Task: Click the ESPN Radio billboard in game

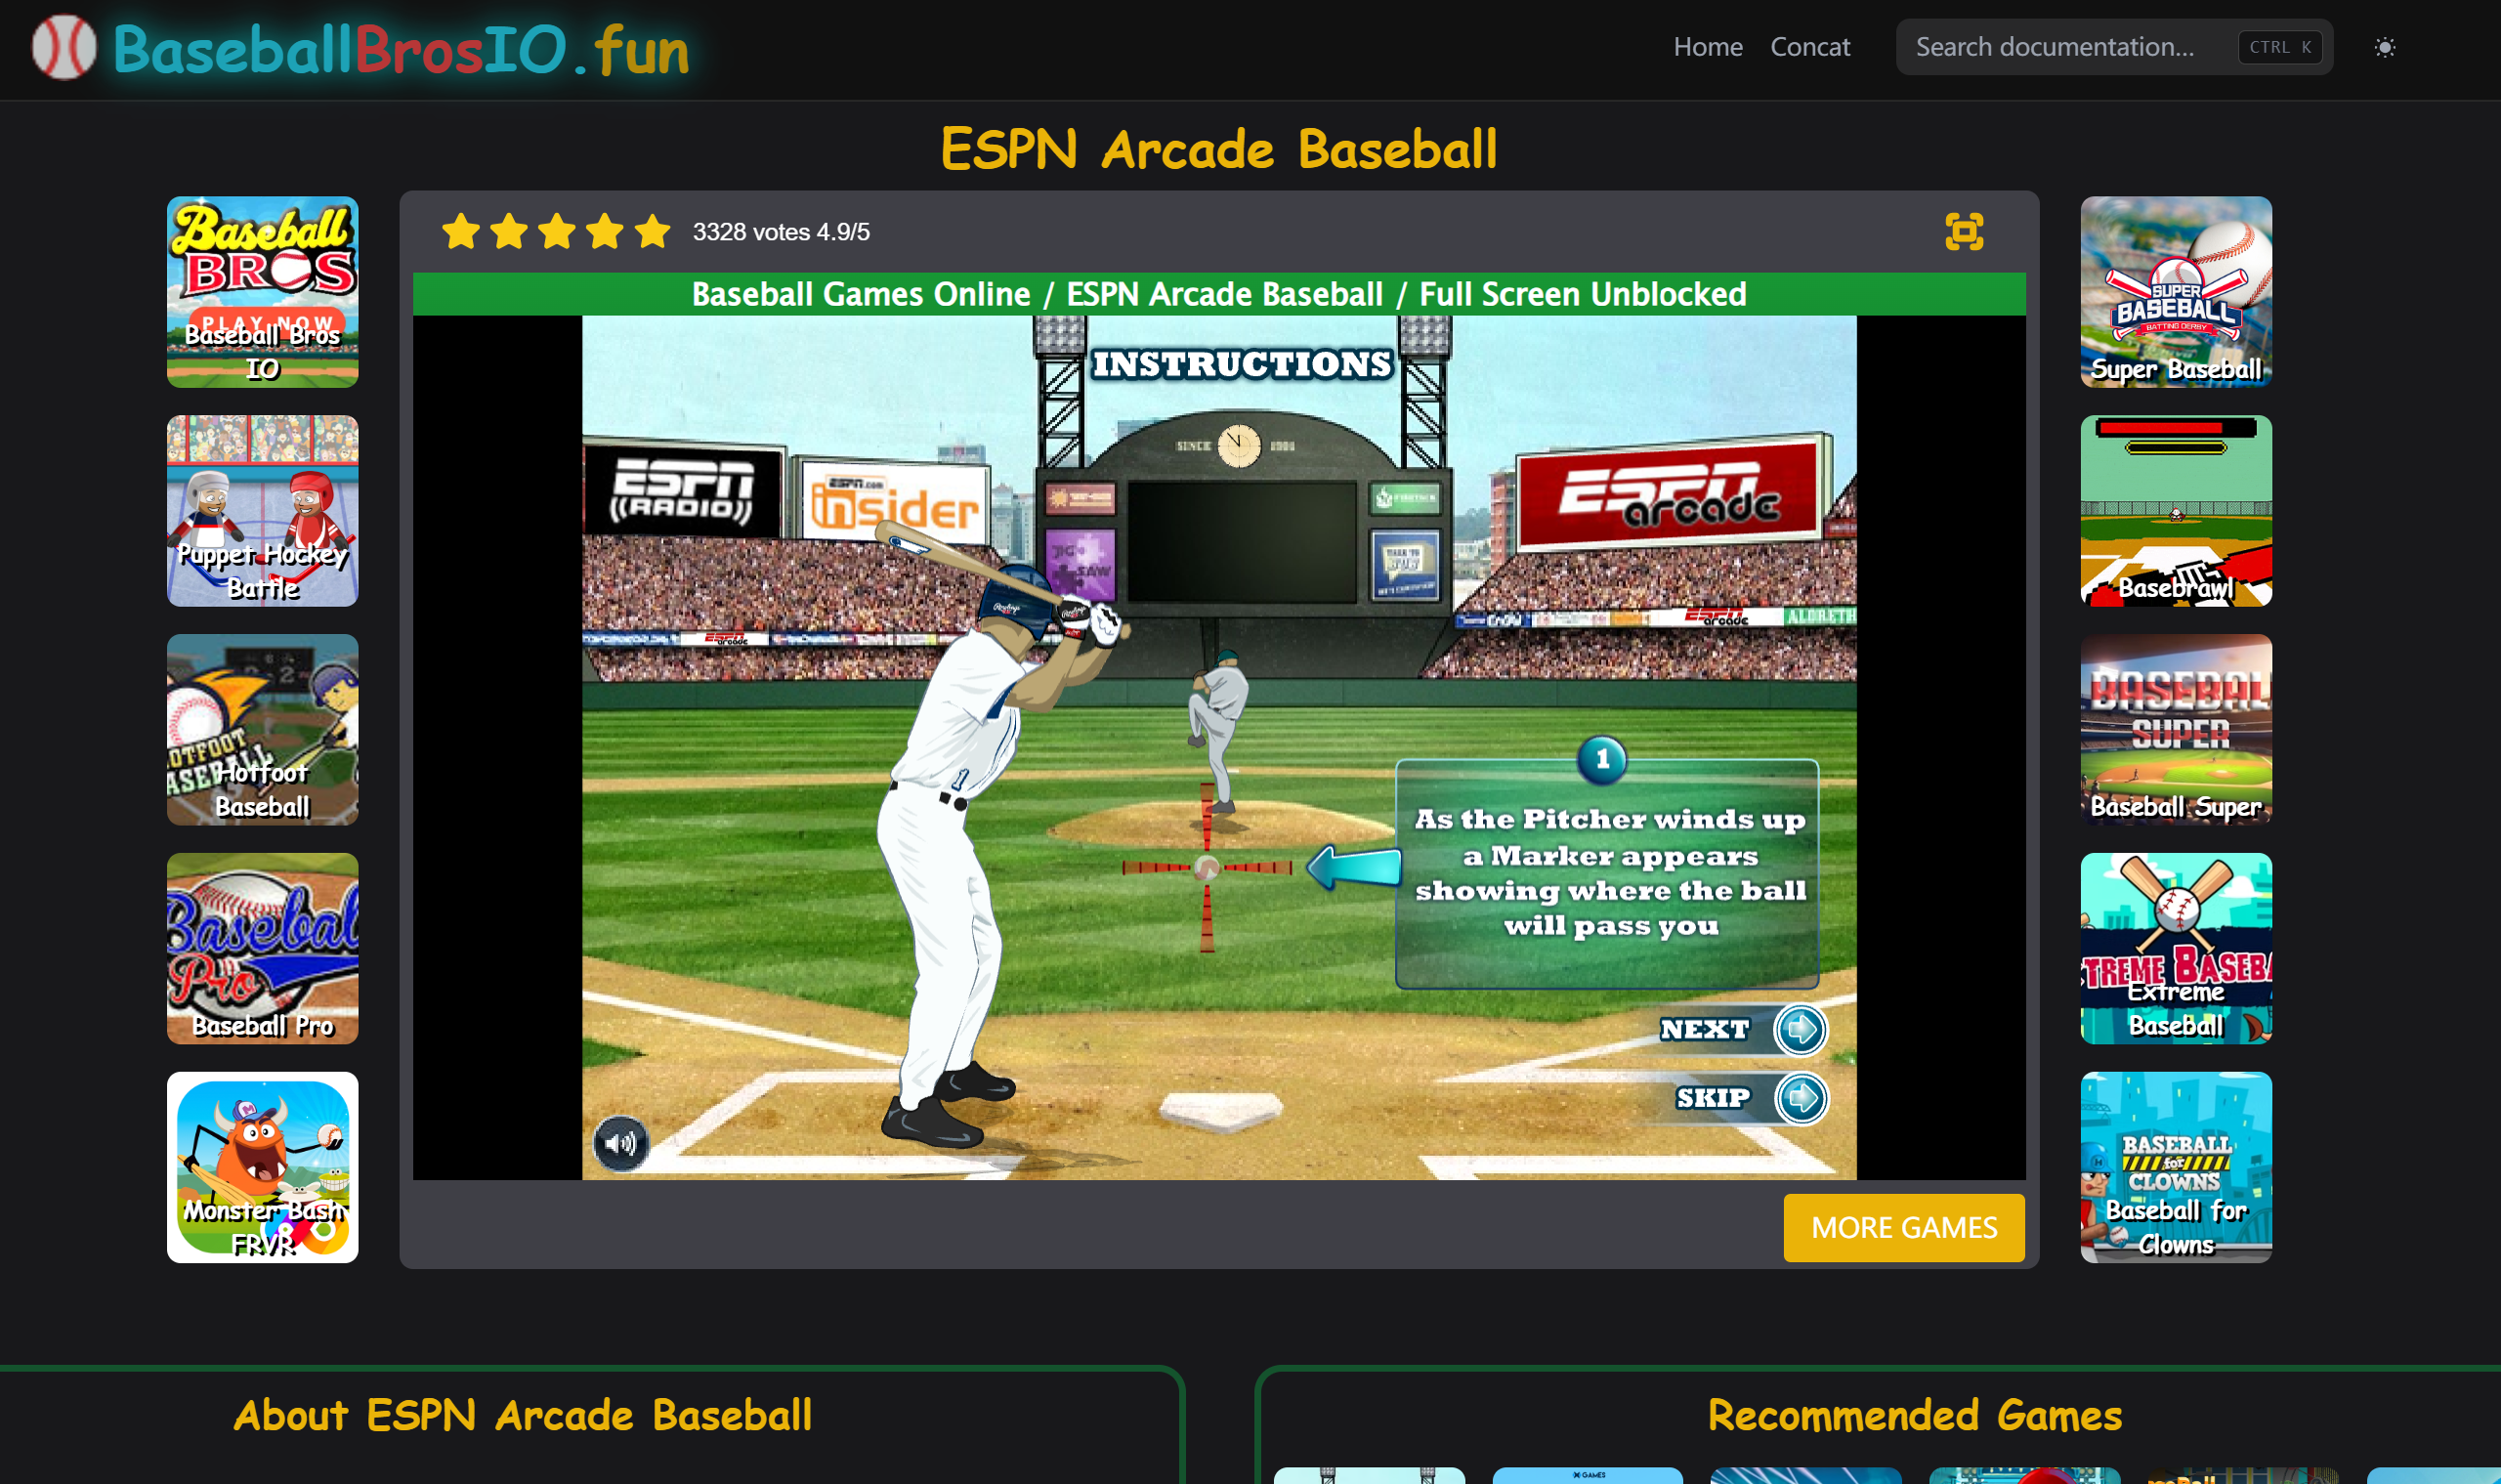Action: point(683,491)
